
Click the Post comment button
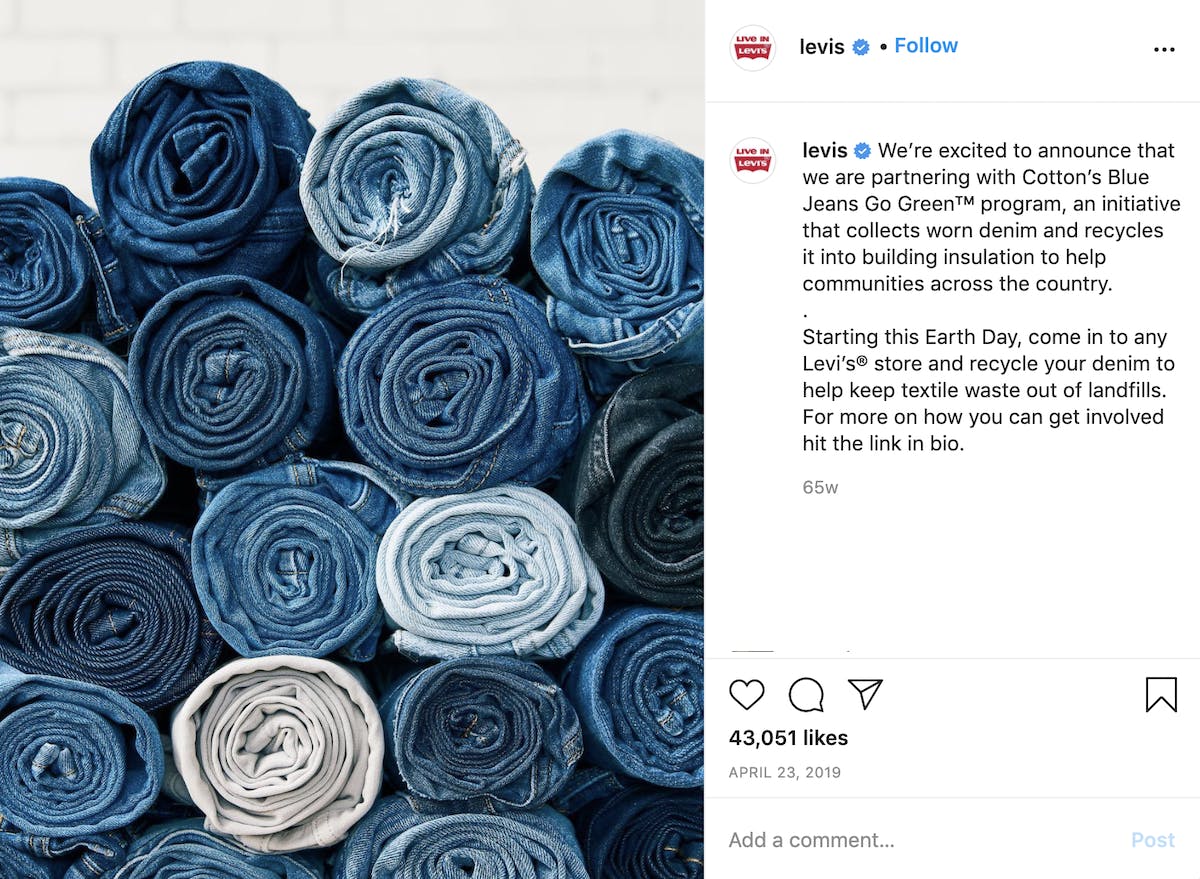(1153, 840)
